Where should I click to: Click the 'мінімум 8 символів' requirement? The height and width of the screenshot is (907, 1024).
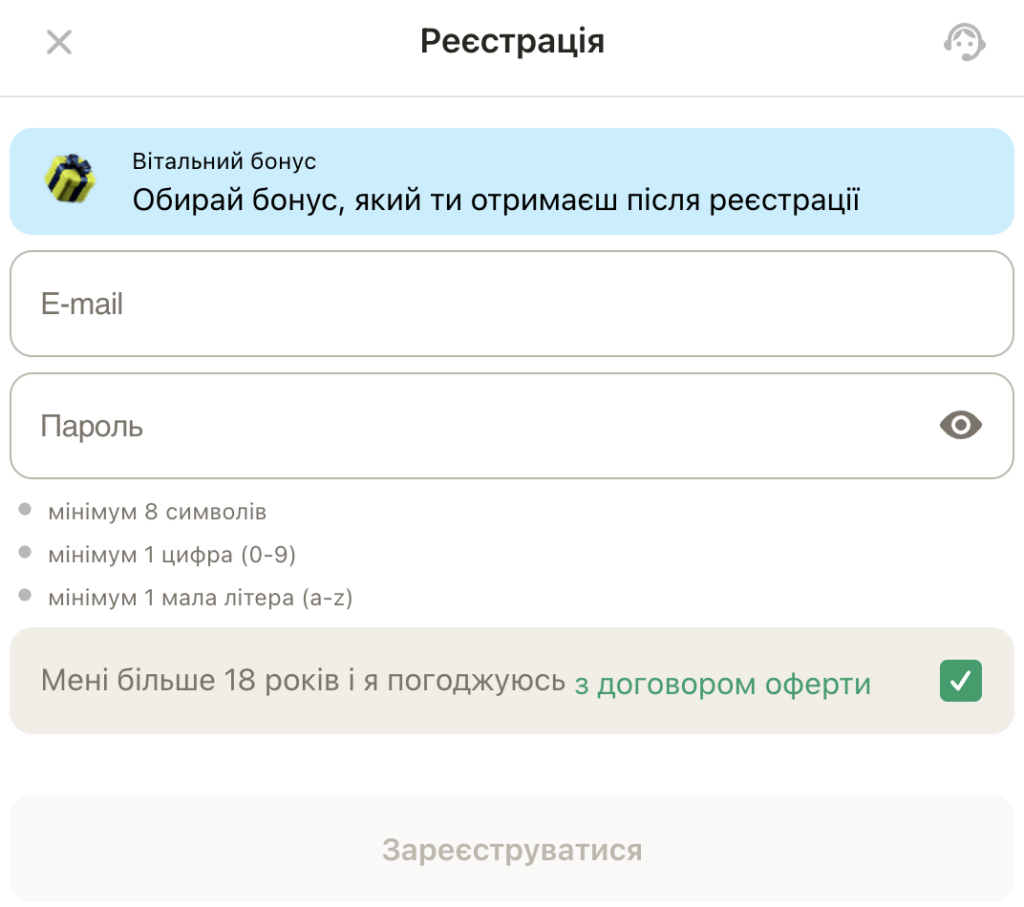point(157,511)
